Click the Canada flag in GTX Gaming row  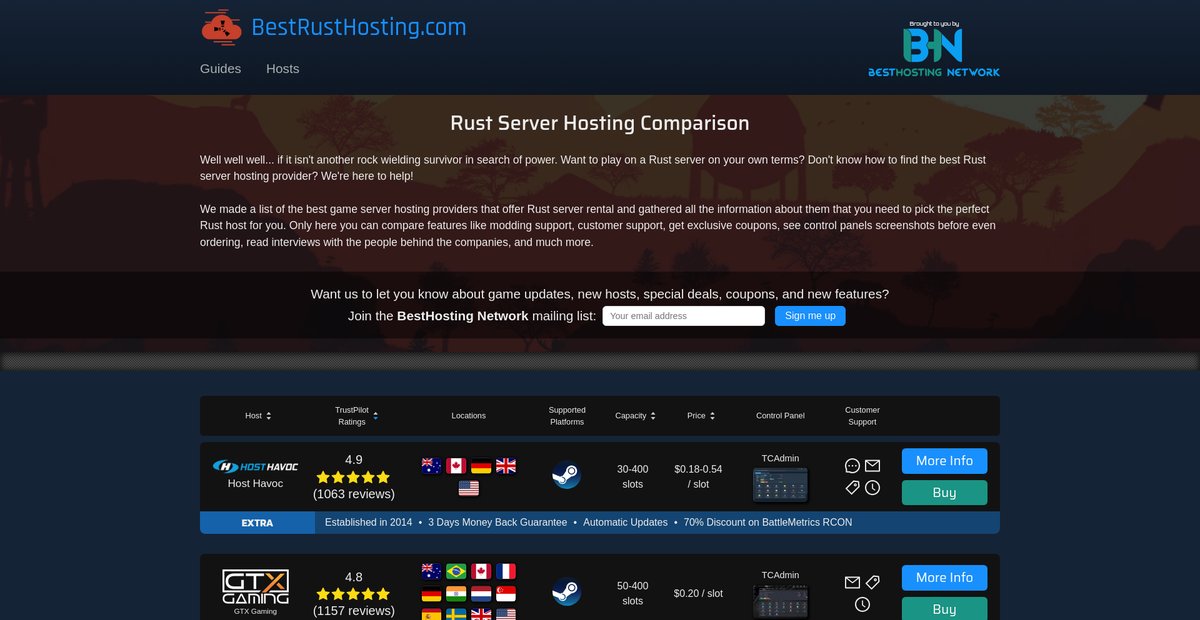point(481,572)
